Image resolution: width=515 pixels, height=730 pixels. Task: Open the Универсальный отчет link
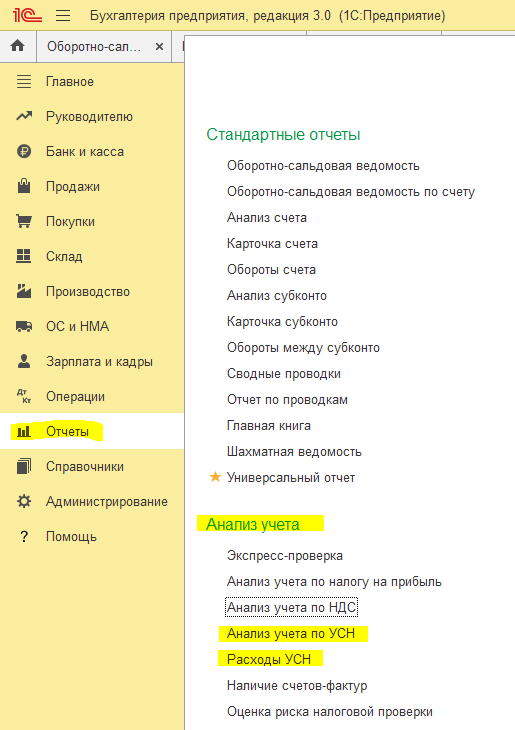291,478
